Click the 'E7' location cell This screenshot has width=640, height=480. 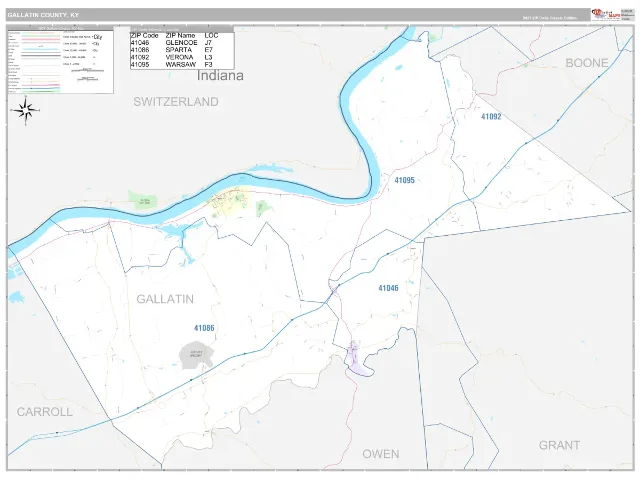[x=209, y=50]
